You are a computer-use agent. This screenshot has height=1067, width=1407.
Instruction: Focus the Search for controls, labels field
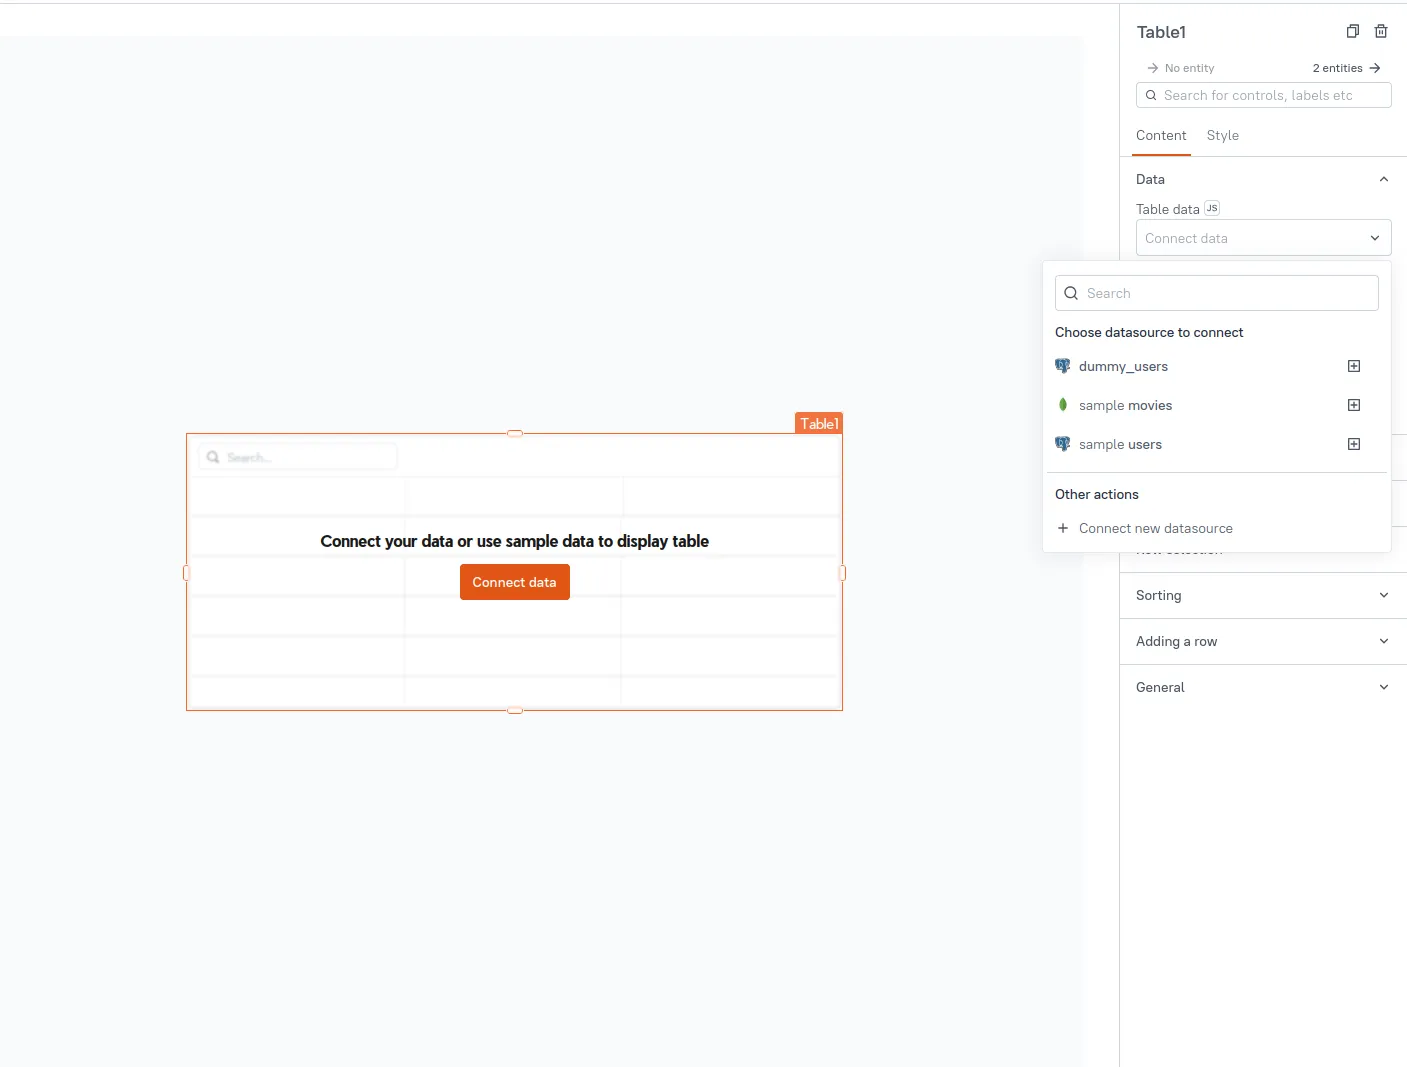(x=1264, y=95)
